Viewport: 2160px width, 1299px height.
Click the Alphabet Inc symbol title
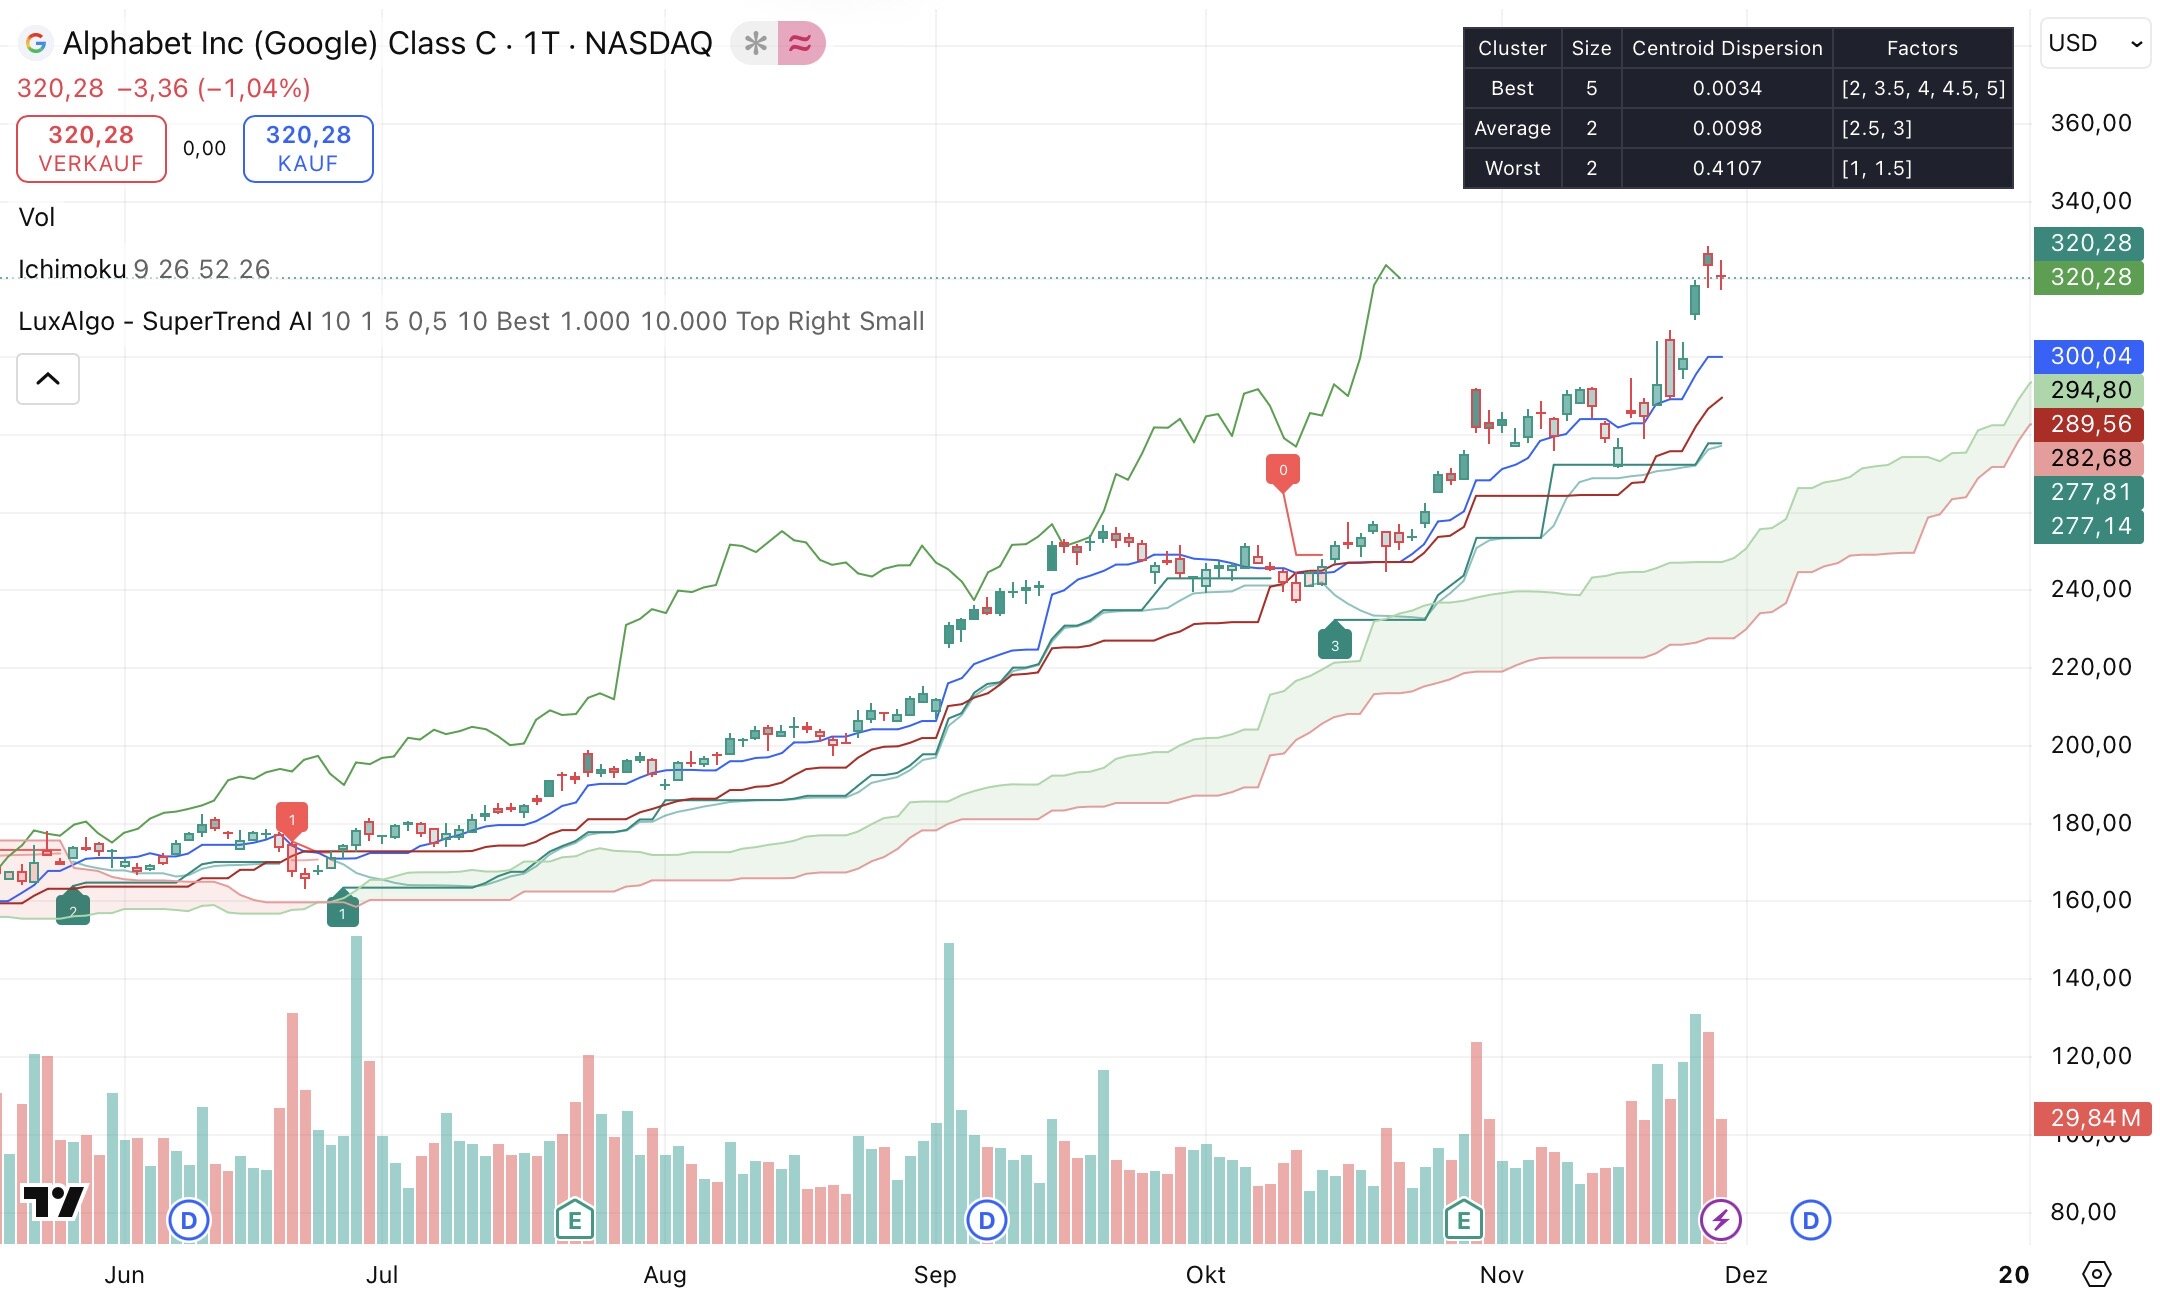(x=387, y=43)
